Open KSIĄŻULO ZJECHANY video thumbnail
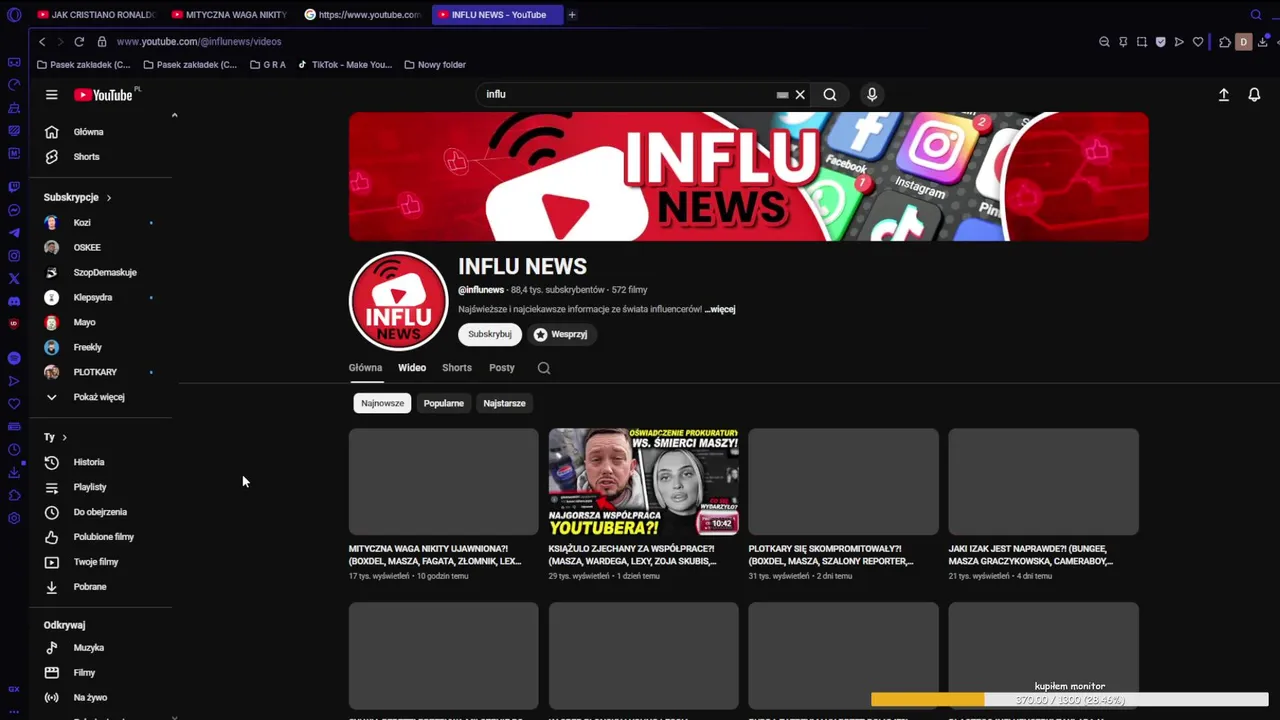The width and height of the screenshot is (1280, 720). tap(644, 482)
